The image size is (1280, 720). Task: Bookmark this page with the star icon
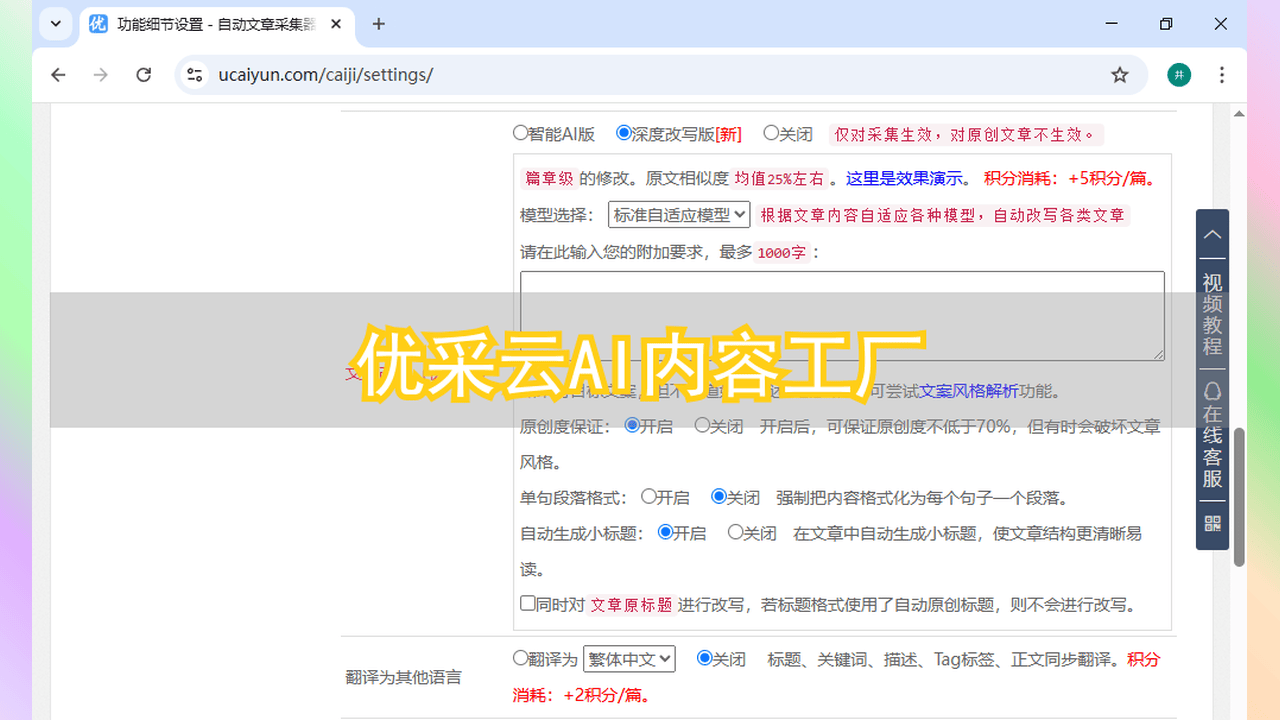coord(1120,75)
